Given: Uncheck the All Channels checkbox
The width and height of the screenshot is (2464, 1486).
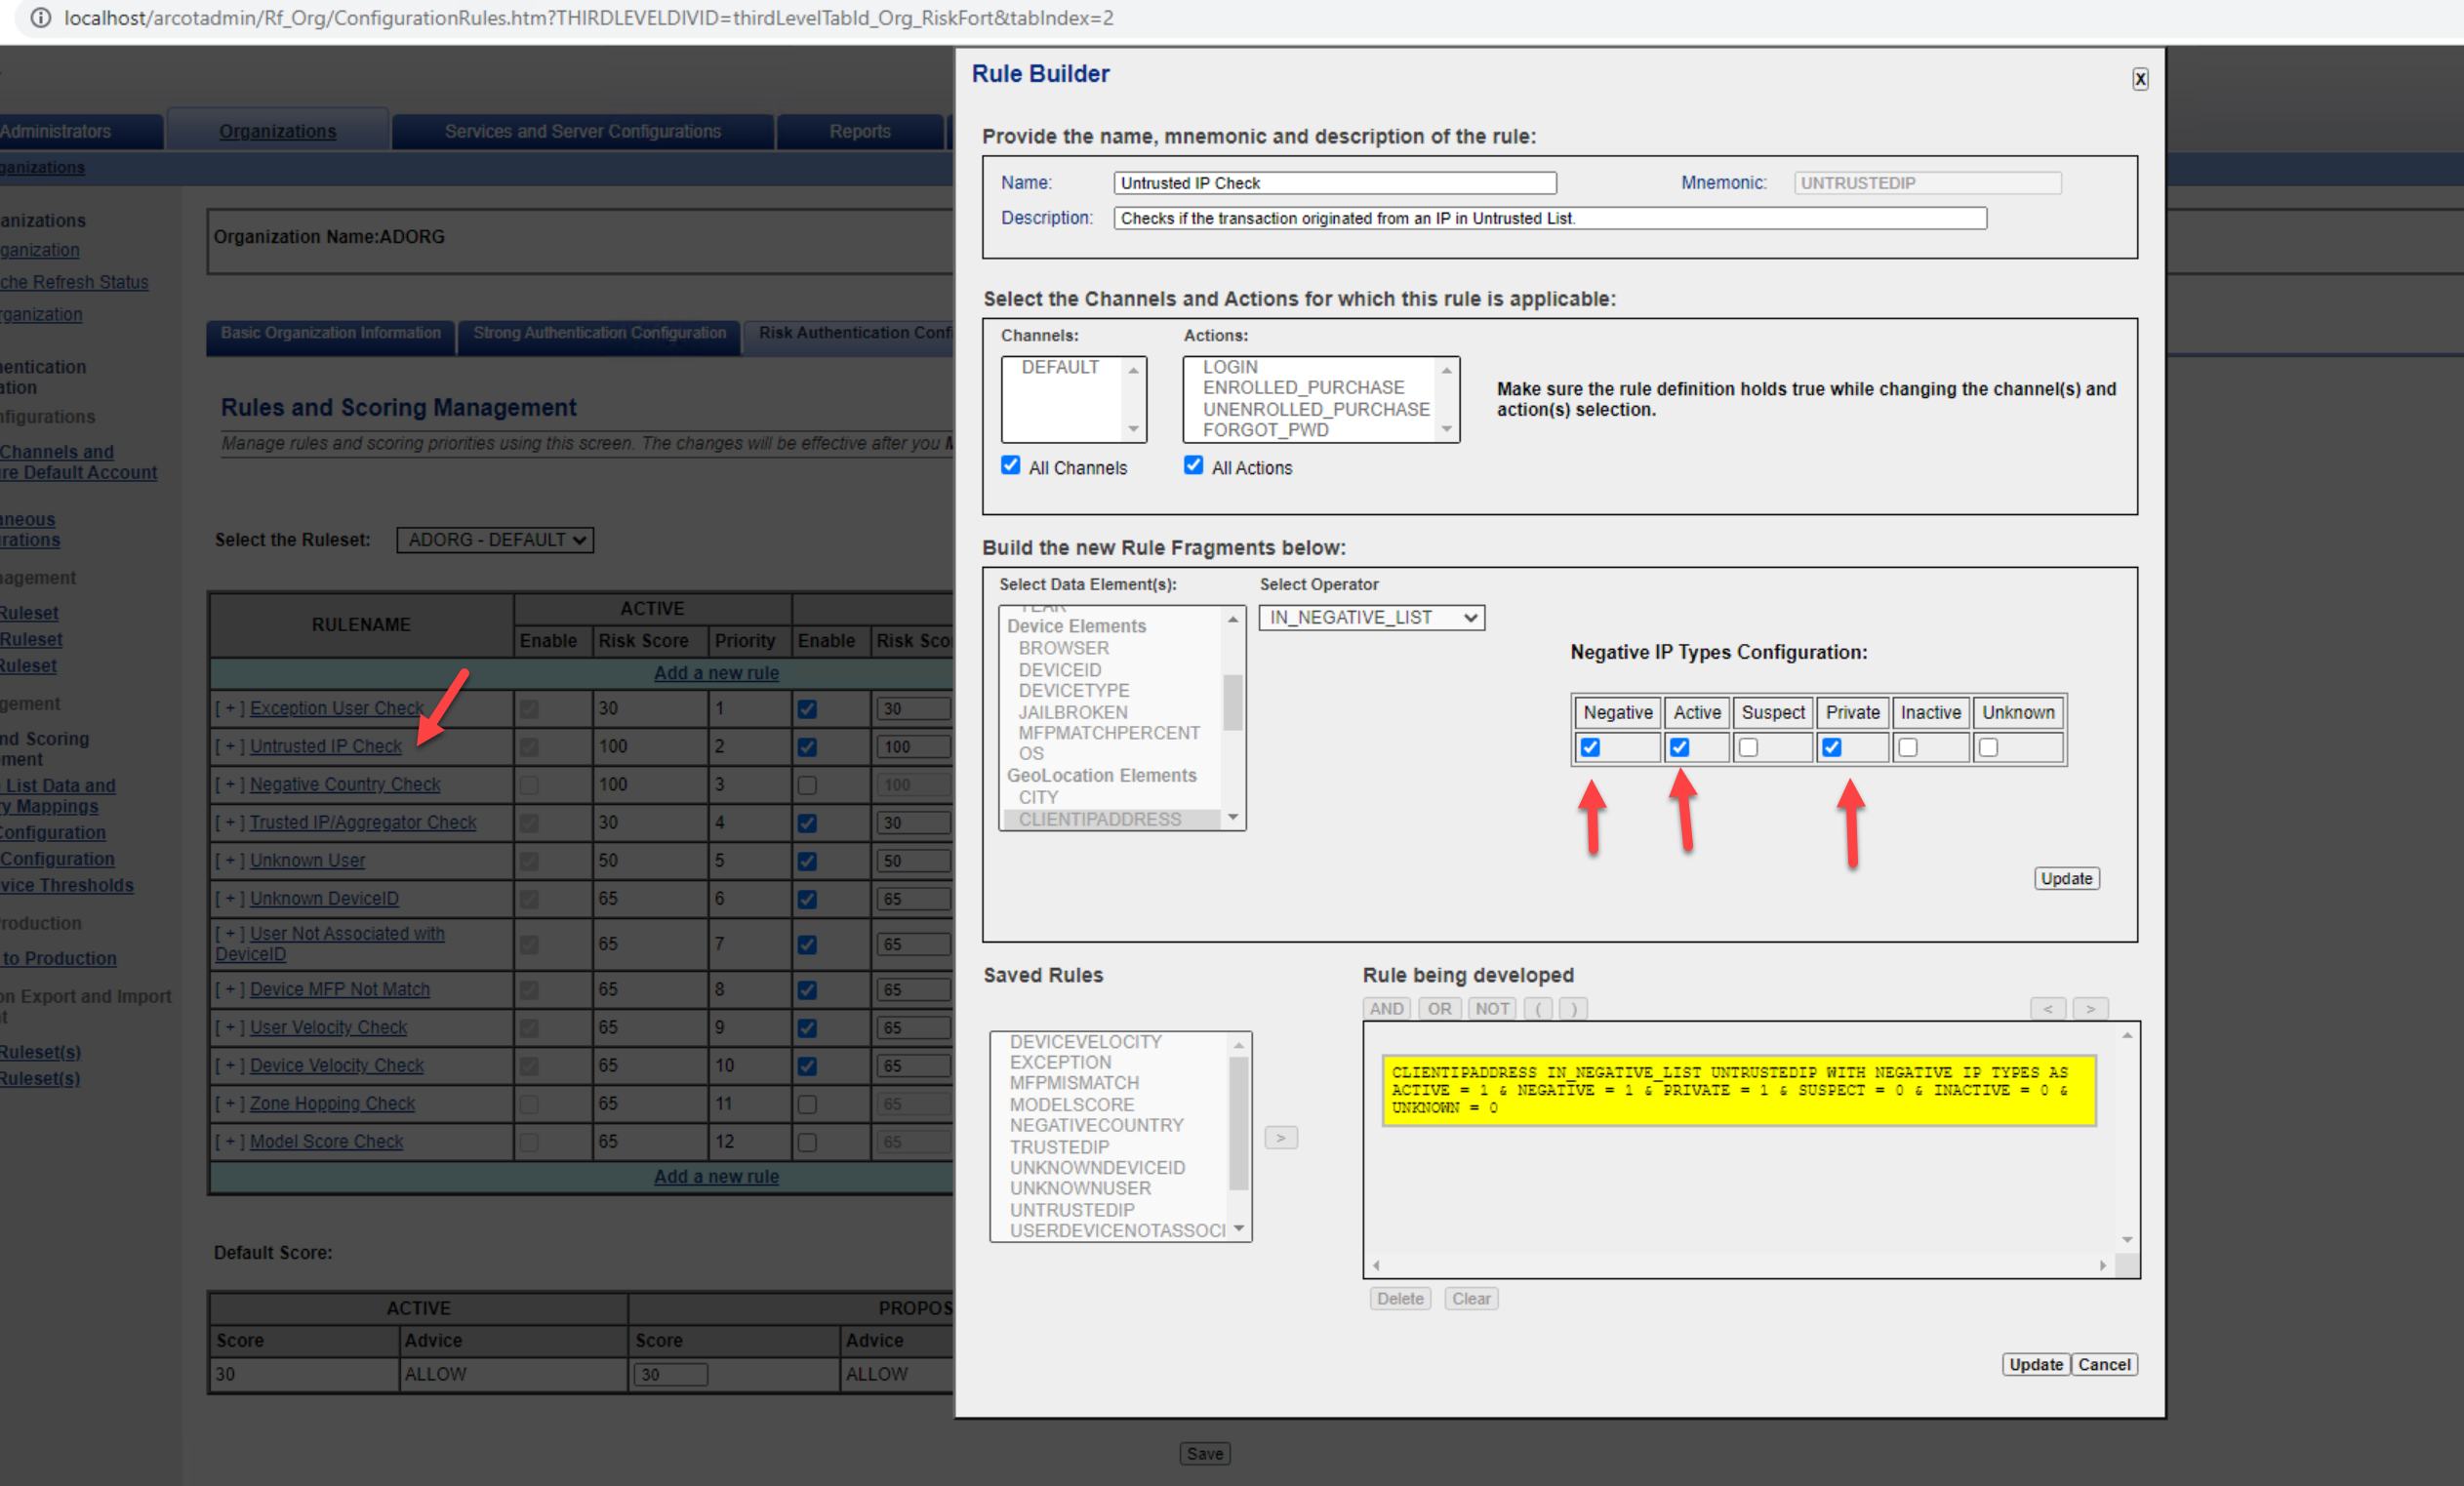Looking at the screenshot, I should pos(1011,465).
